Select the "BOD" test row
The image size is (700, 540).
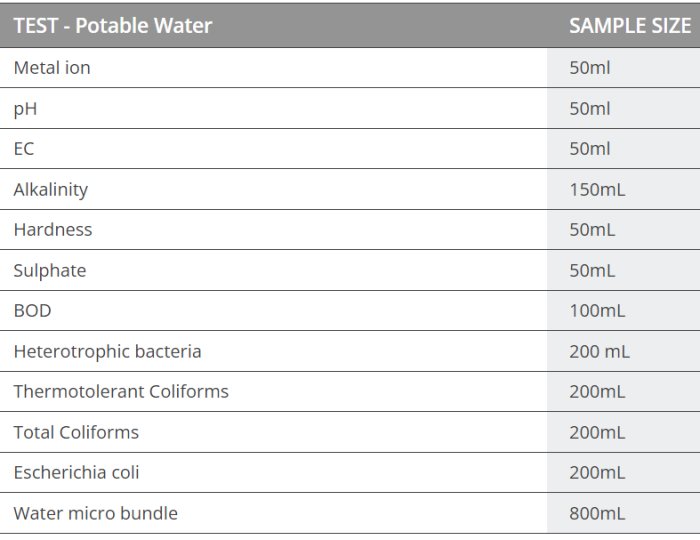[32, 311]
